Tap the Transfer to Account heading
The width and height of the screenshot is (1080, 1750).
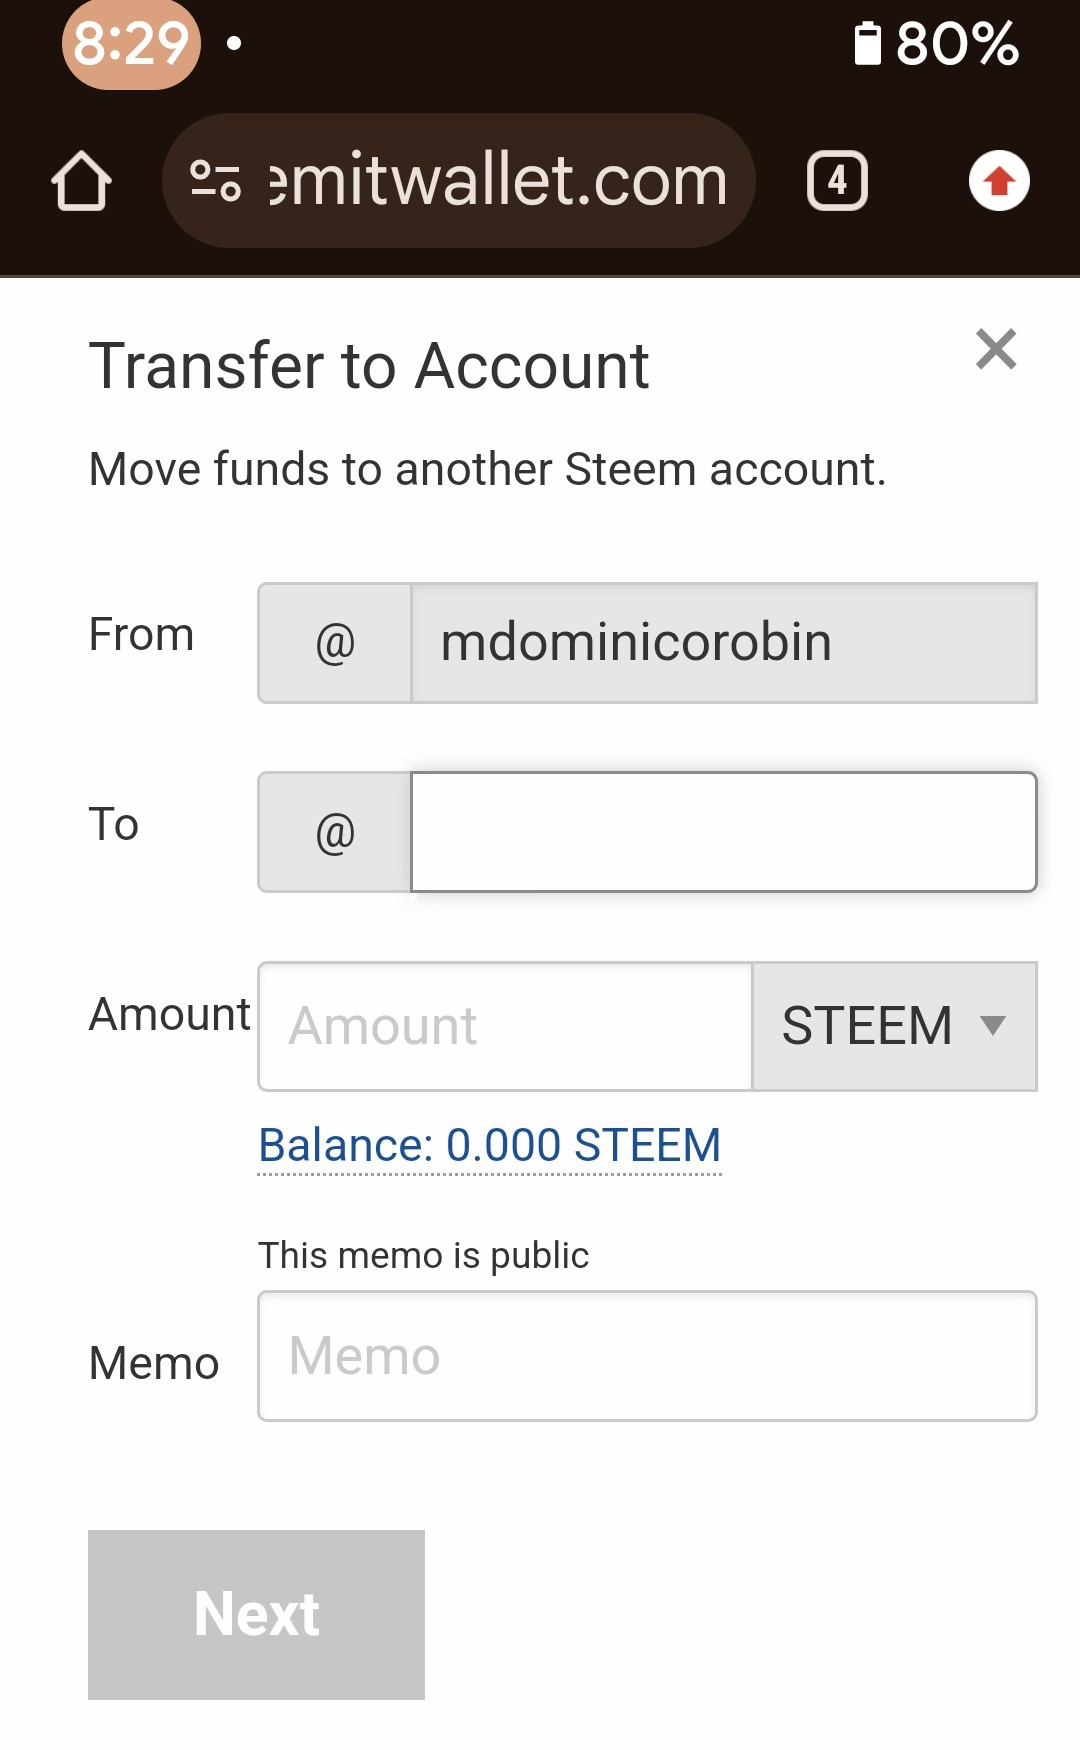point(369,366)
